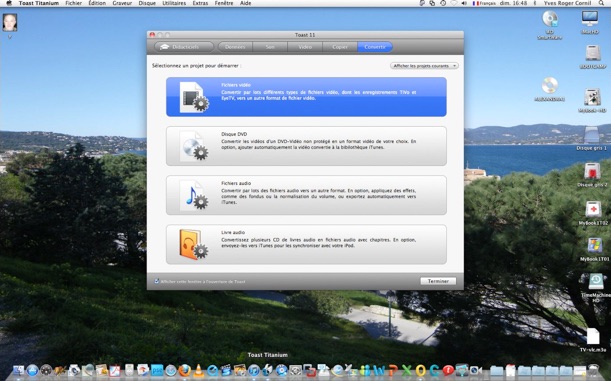Open the Aide menu
This screenshot has height=381, width=611.
point(245,3)
